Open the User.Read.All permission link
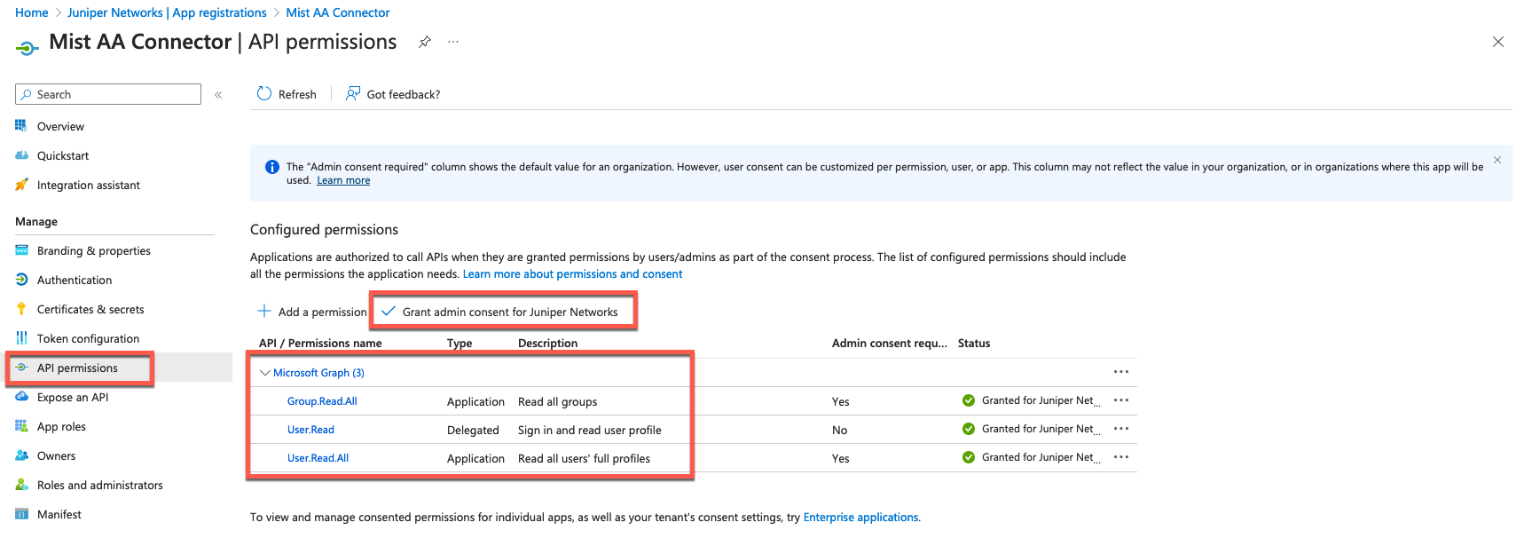 point(318,458)
